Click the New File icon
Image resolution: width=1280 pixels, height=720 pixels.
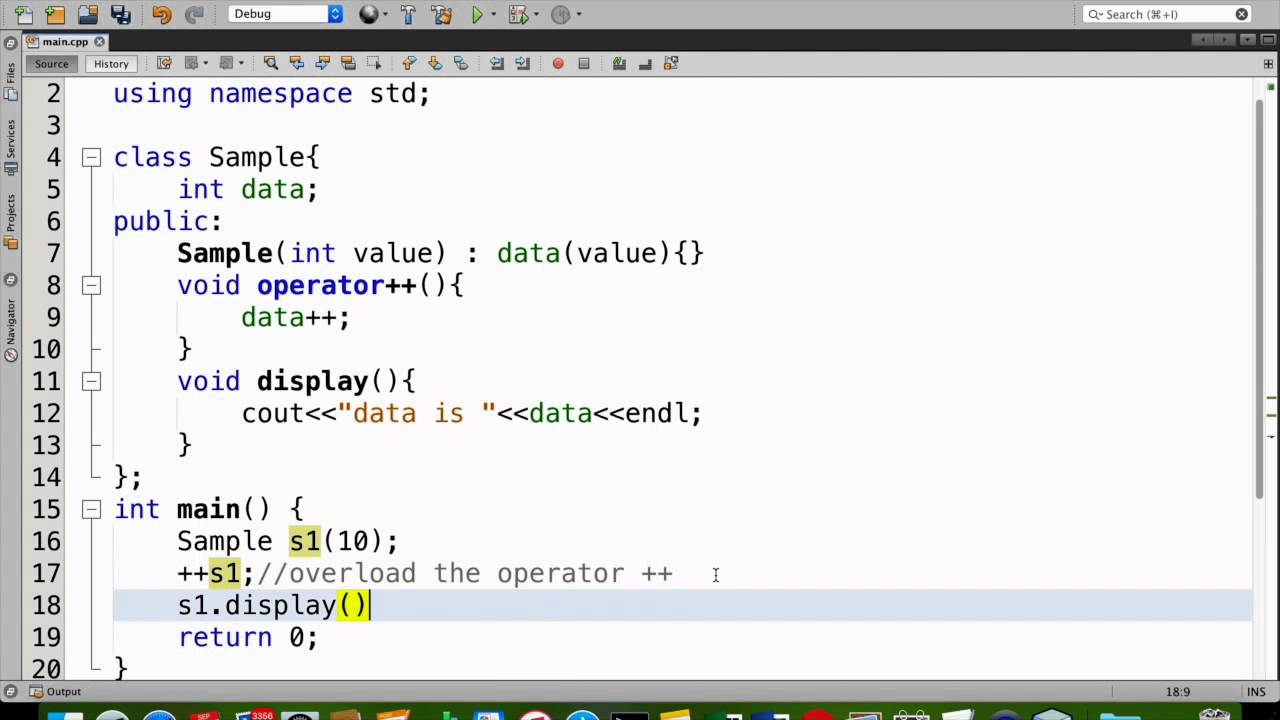tap(23, 14)
